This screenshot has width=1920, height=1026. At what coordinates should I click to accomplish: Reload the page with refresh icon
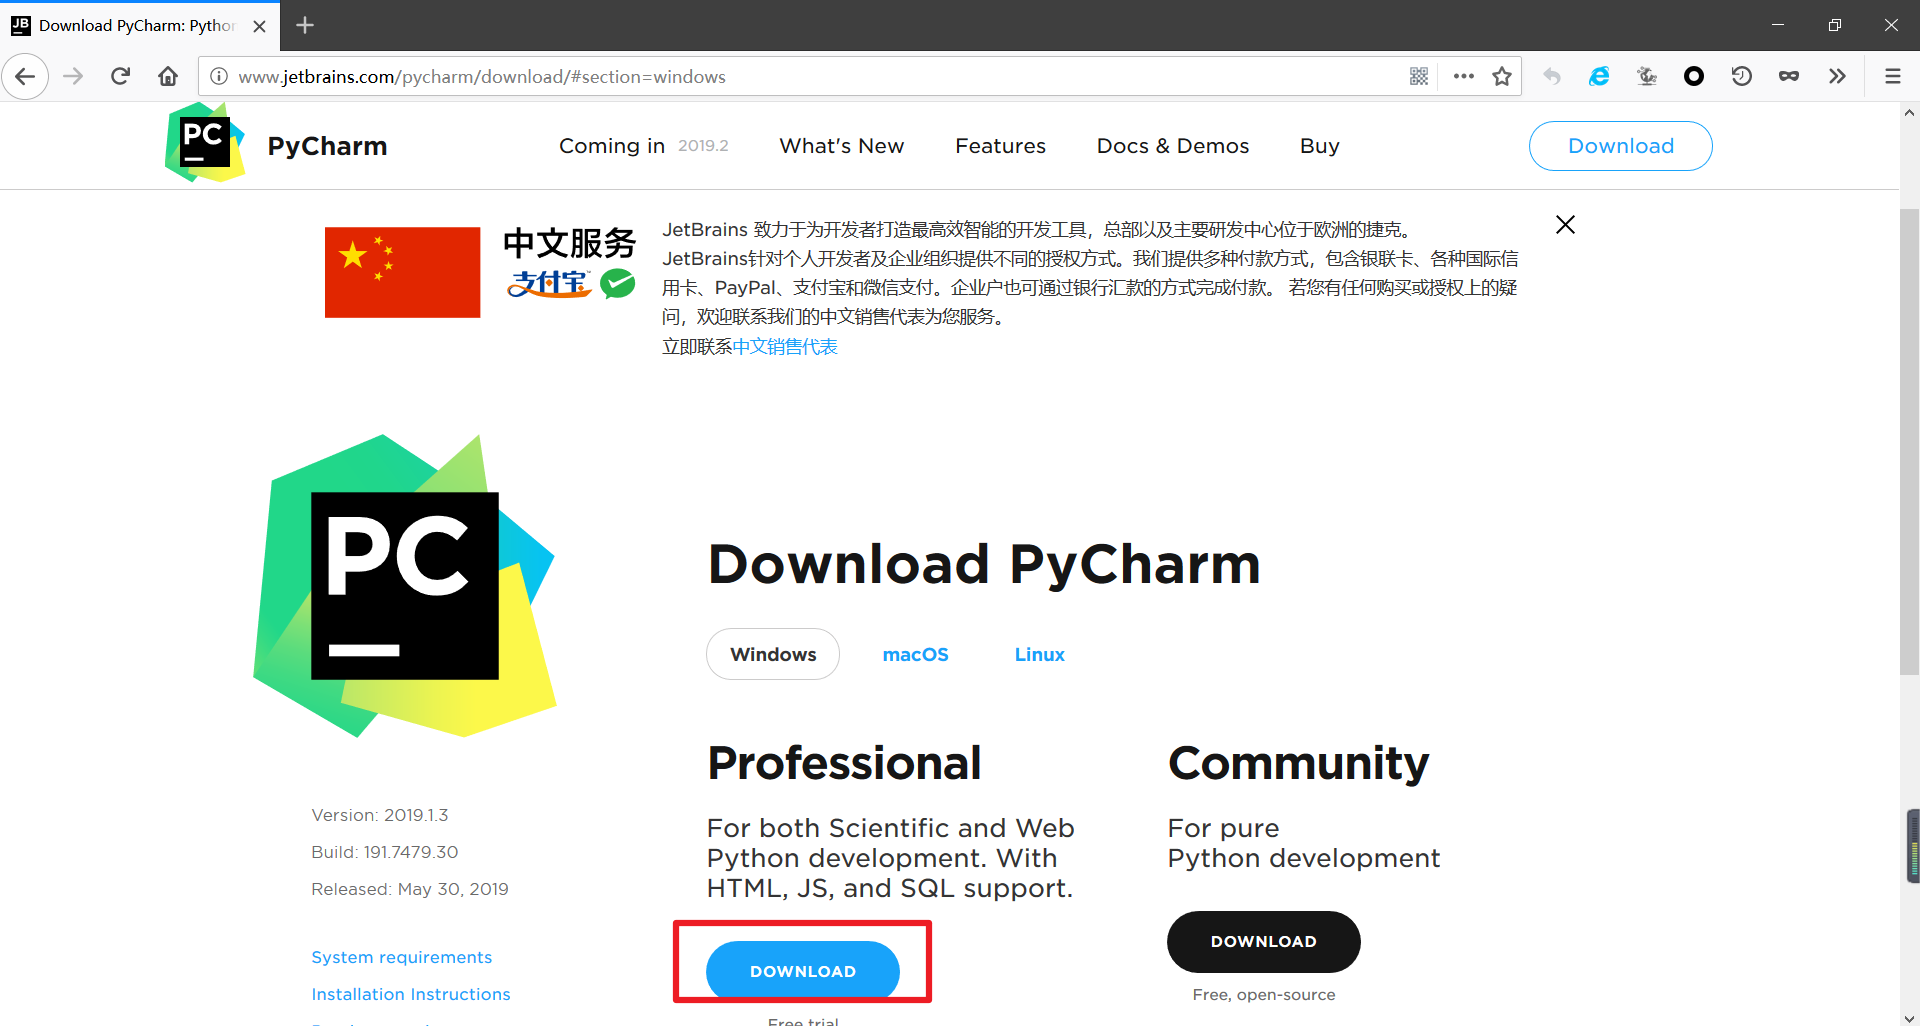(x=120, y=77)
